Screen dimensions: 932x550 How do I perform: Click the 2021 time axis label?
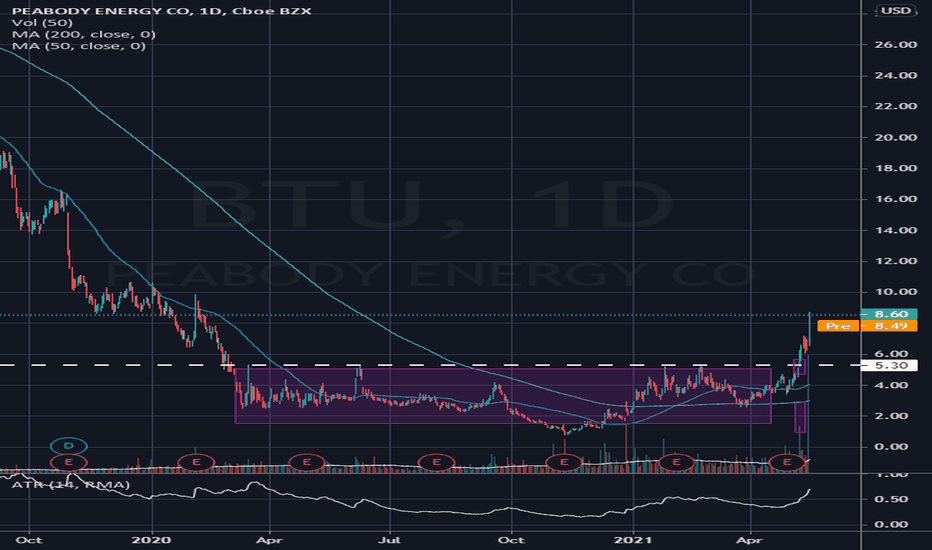[633, 540]
